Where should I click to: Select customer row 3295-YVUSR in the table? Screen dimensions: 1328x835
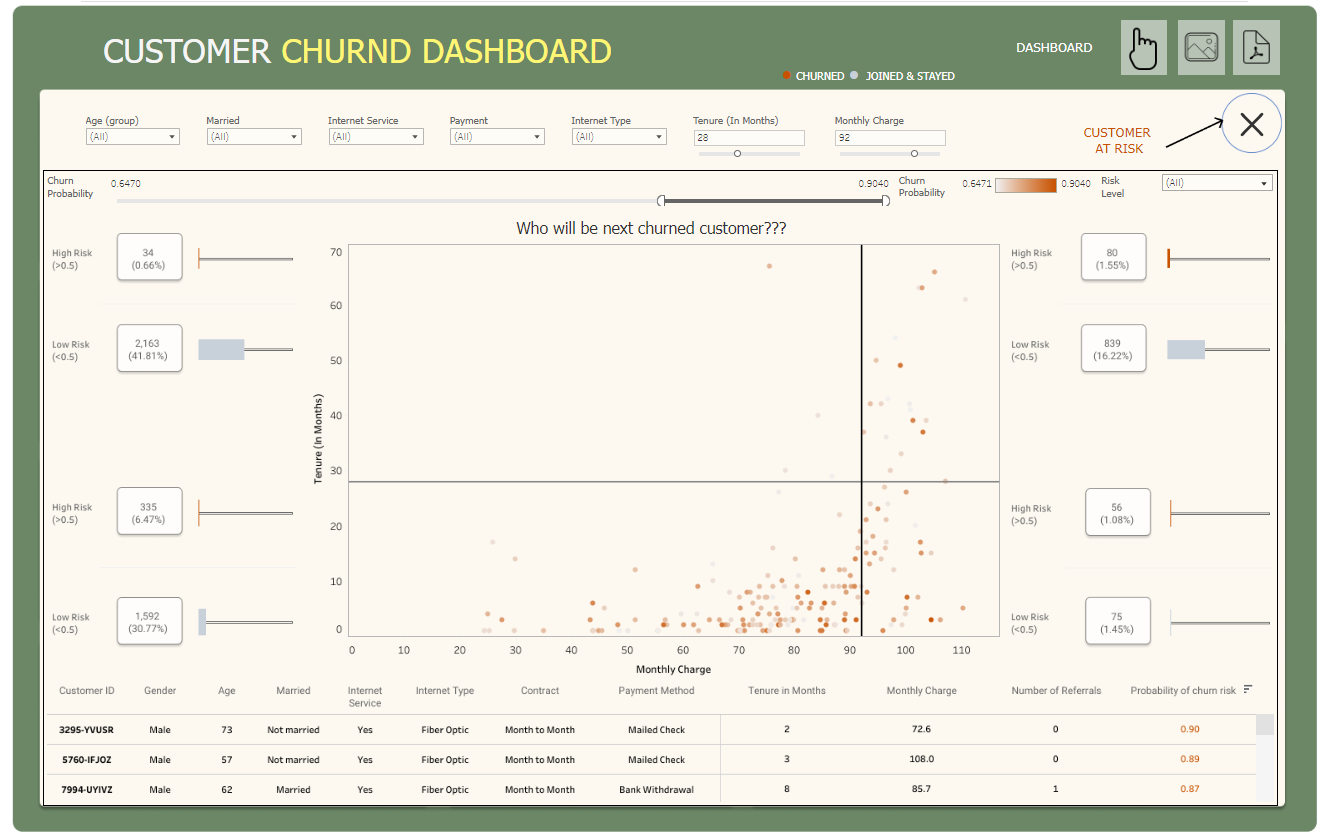pyautogui.click(x=88, y=730)
